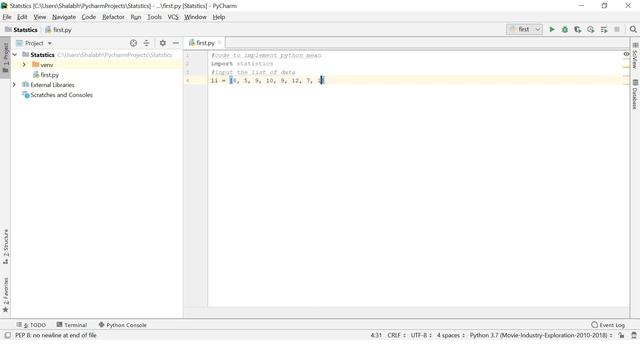The image size is (640, 360).
Task: Open Project panel settings gear
Action: coord(163,43)
